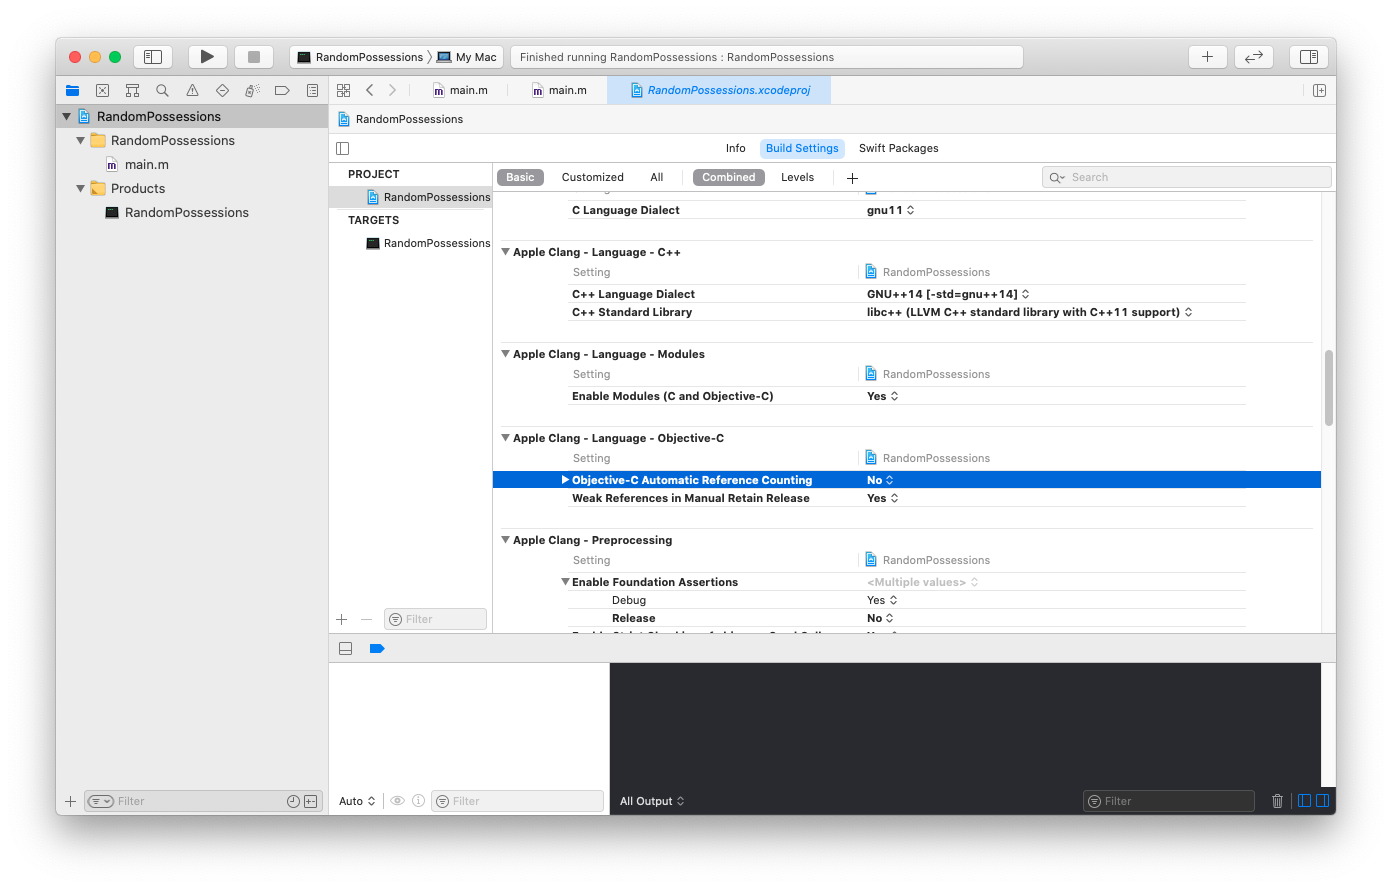The height and width of the screenshot is (889, 1392).
Task: Select RandomPossessions under TARGETS
Action: [x=428, y=243]
